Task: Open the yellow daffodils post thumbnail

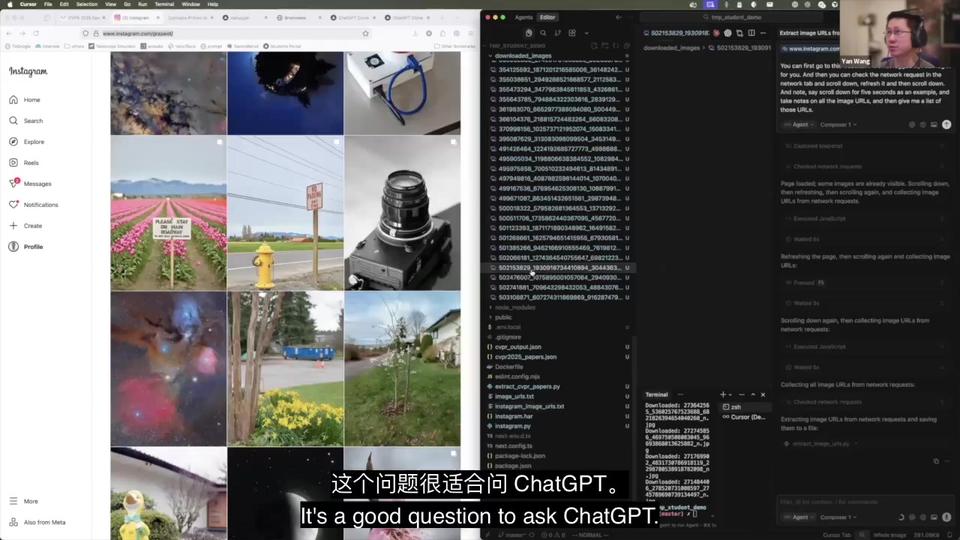Action: coord(285,369)
